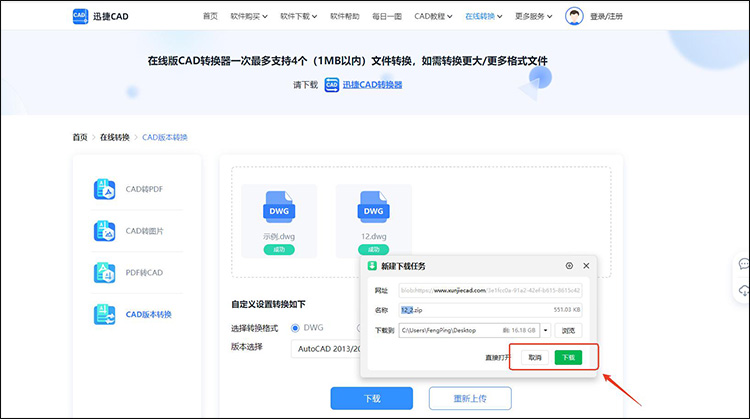Click the 重新上传 button

click(x=470, y=398)
